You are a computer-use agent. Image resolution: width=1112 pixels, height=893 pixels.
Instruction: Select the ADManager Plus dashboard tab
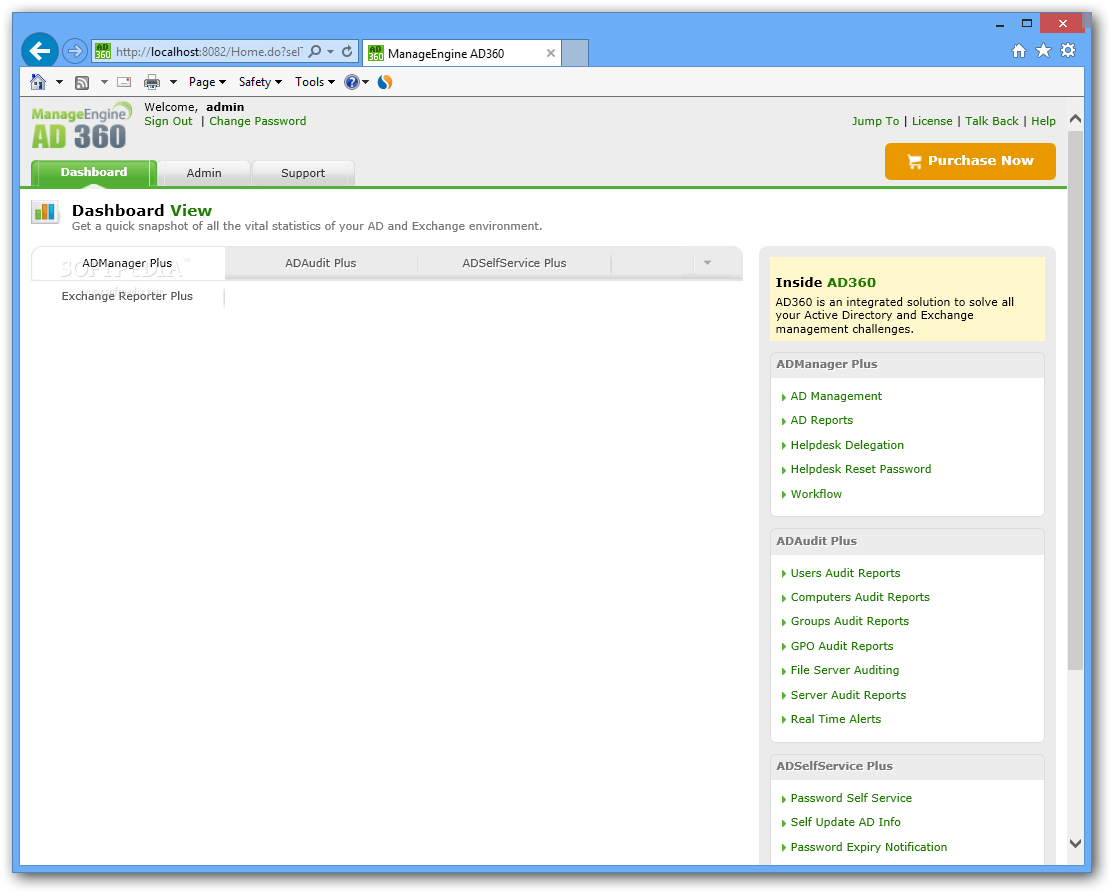click(x=128, y=263)
